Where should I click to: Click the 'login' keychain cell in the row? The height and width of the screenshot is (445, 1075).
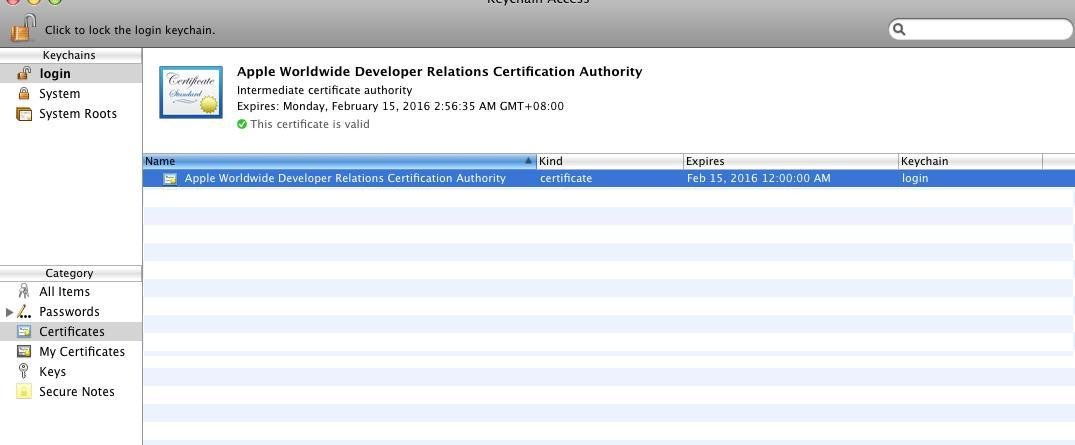coord(915,178)
